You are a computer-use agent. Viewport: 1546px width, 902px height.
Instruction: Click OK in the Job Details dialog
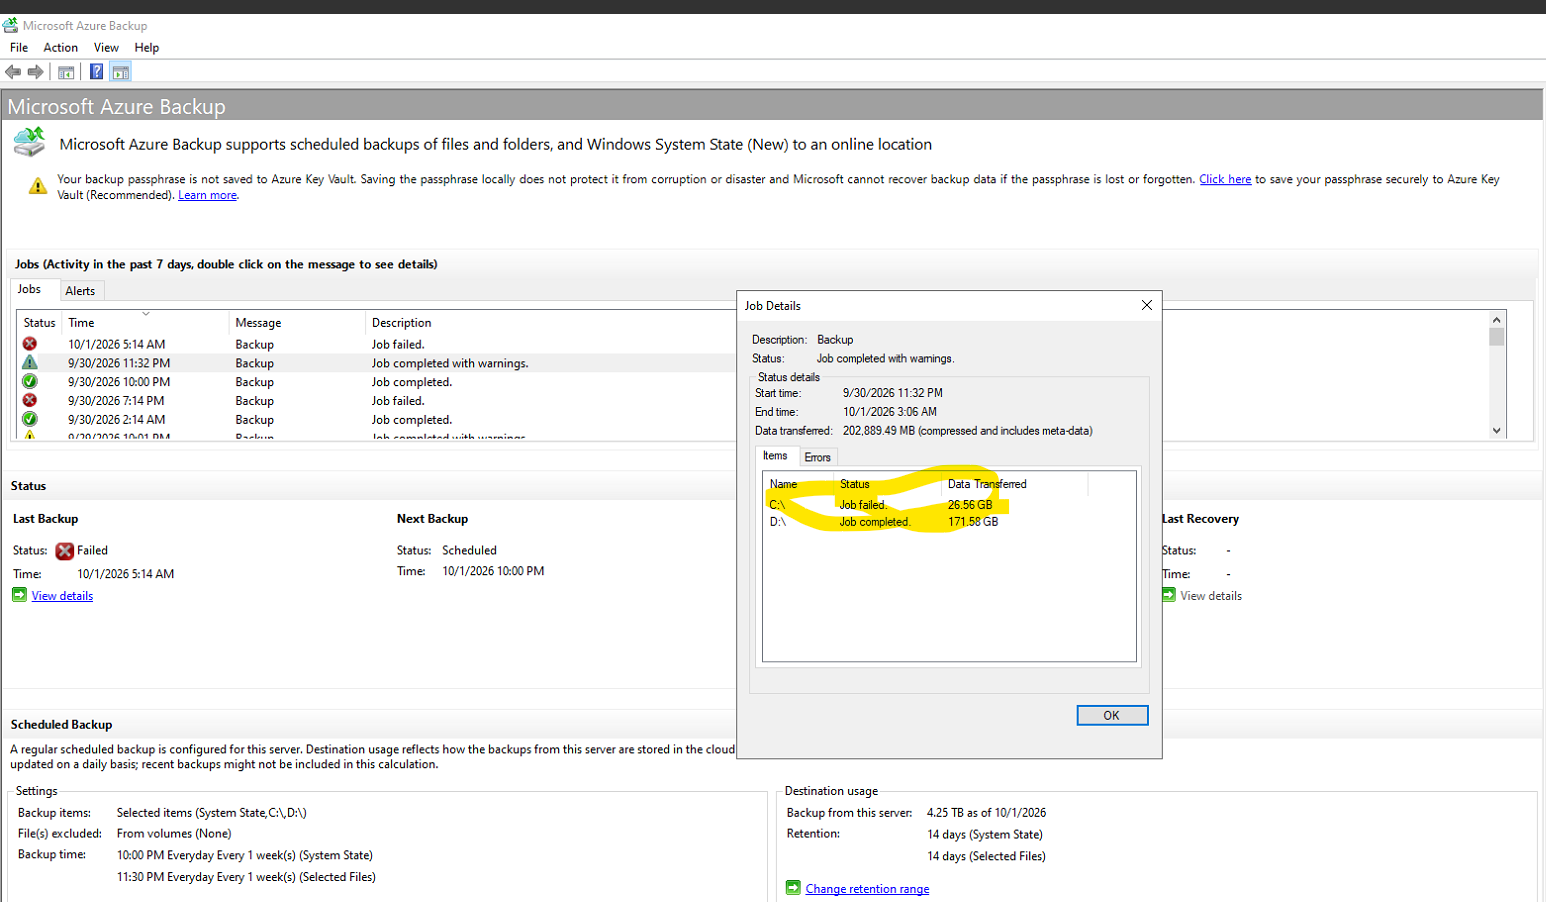click(x=1112, y=715)
